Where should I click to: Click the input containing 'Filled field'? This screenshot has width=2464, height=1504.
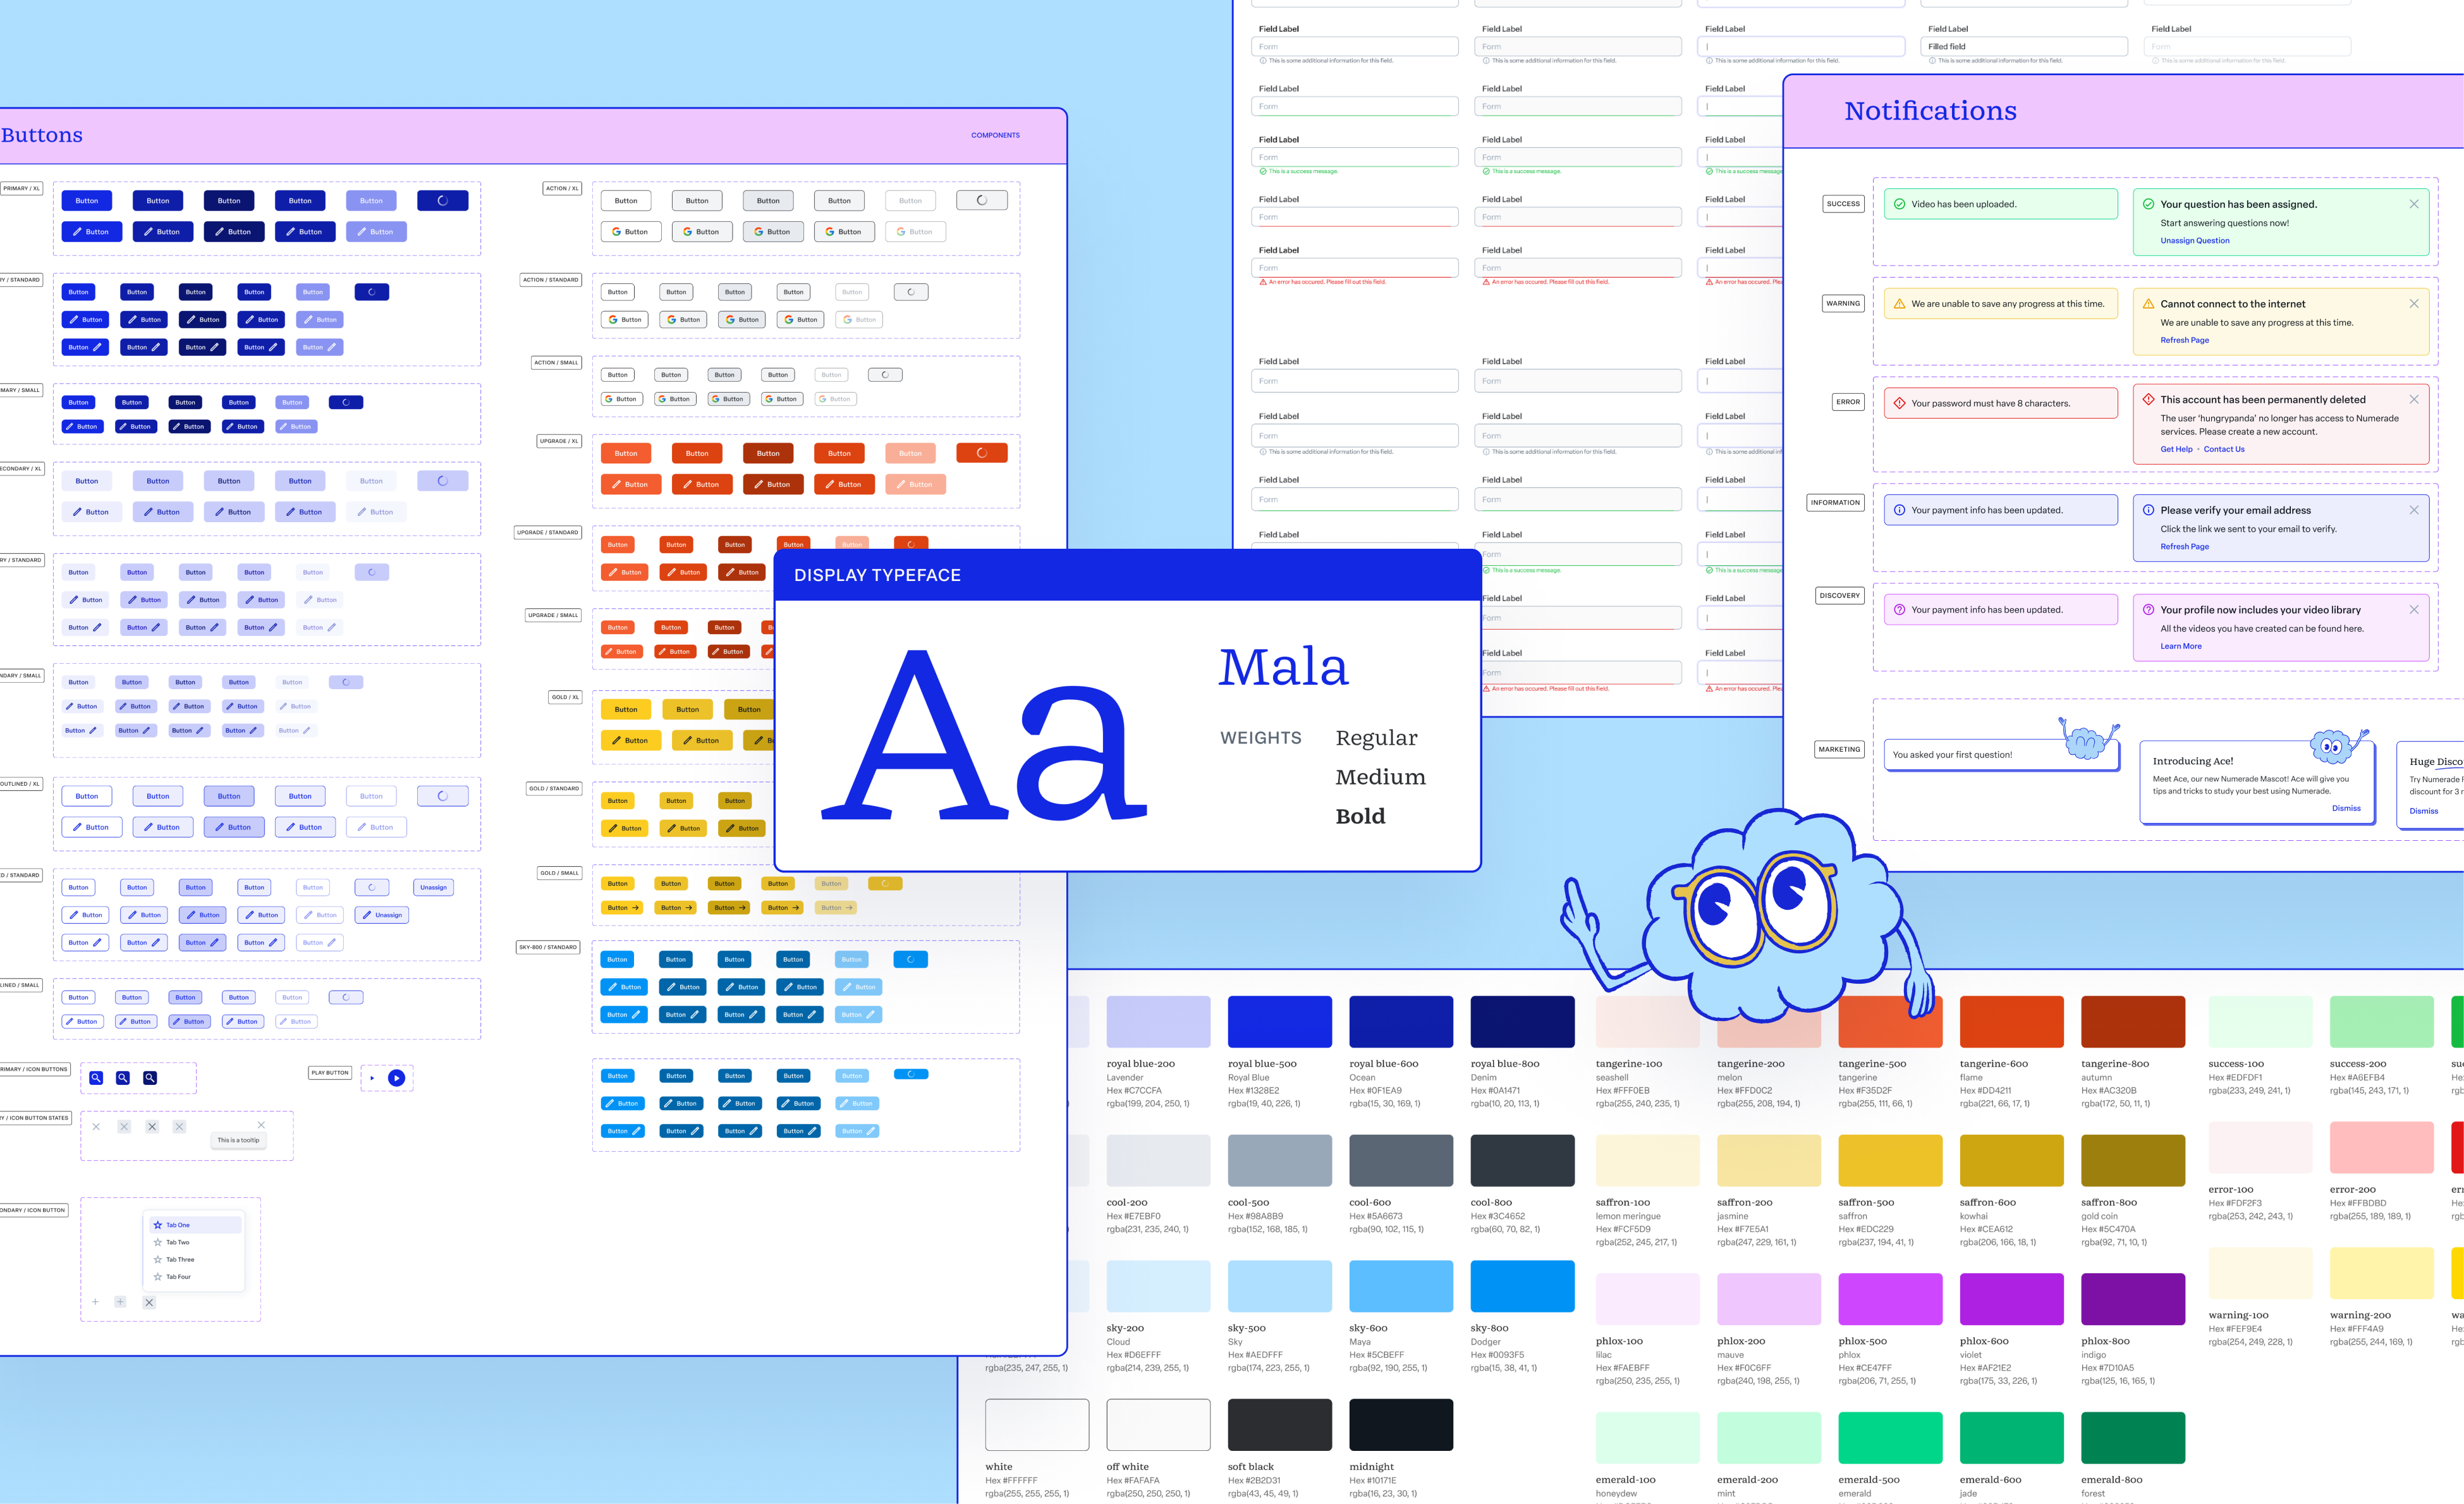point(2023,47)
